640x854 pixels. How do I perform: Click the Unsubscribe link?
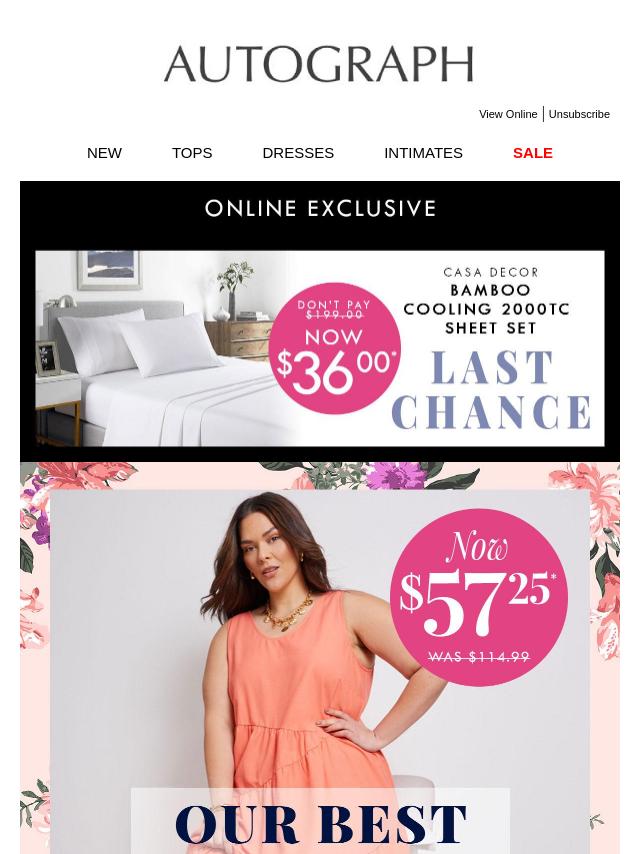coord(579,114)
